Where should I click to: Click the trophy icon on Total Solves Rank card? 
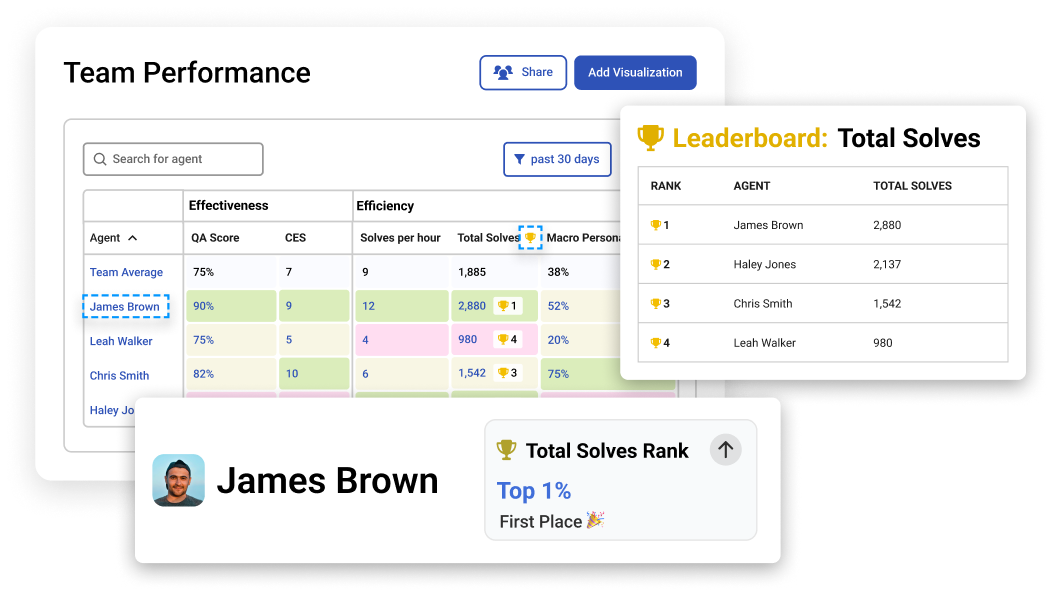[507, 451]
